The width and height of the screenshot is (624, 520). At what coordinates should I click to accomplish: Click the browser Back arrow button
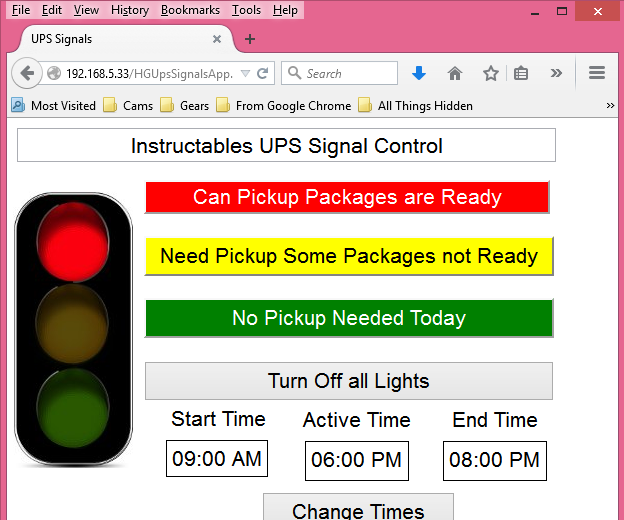27,73
